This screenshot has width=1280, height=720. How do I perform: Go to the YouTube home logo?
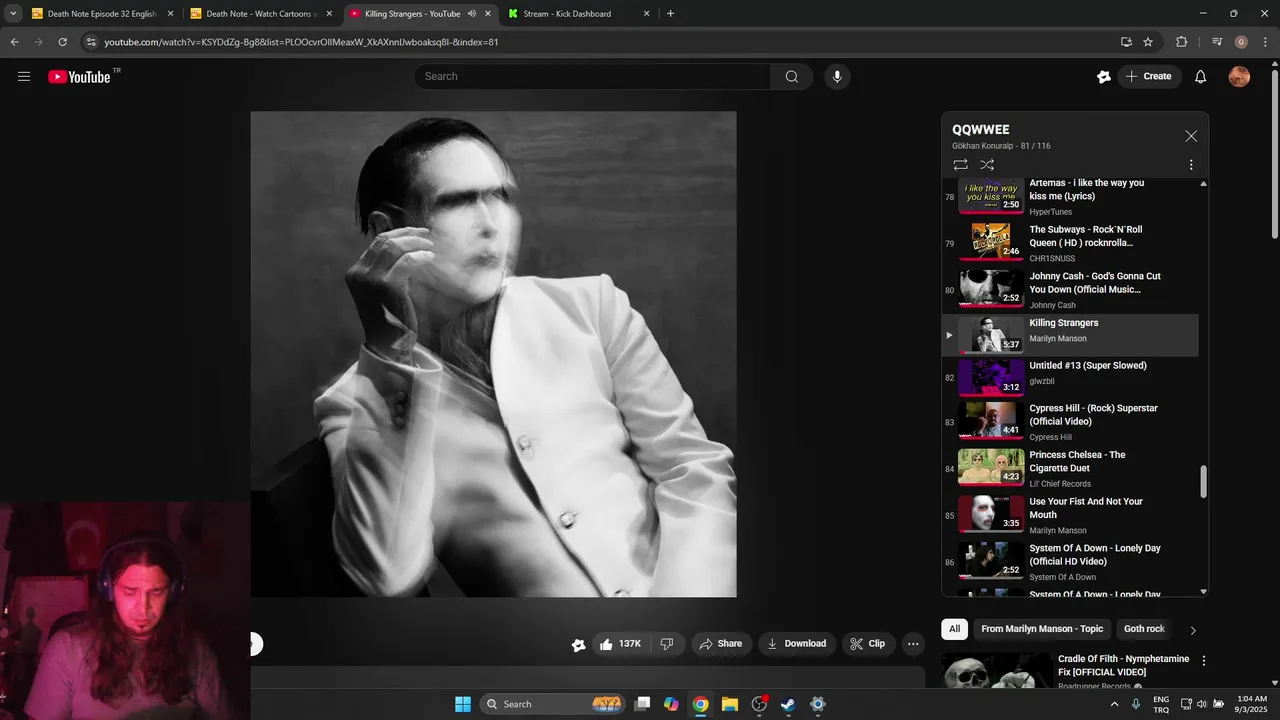click(x=79, y=77)
